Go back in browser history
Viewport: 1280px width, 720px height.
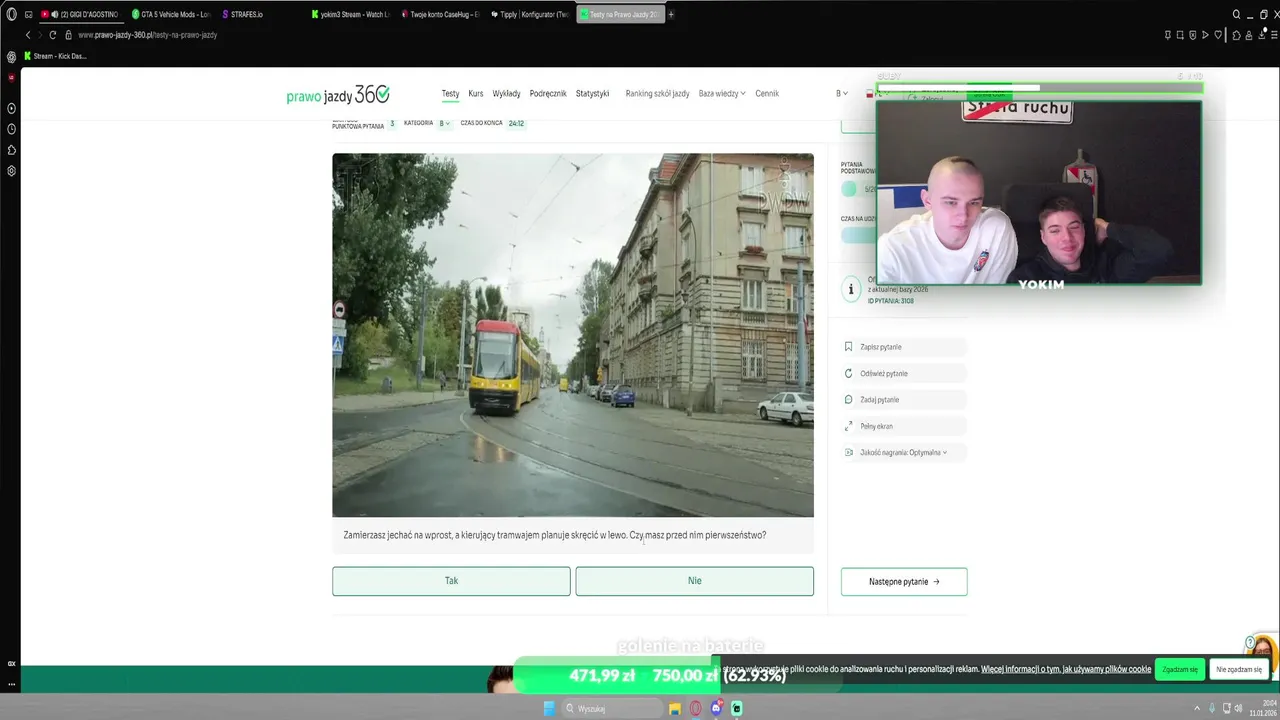28,35
